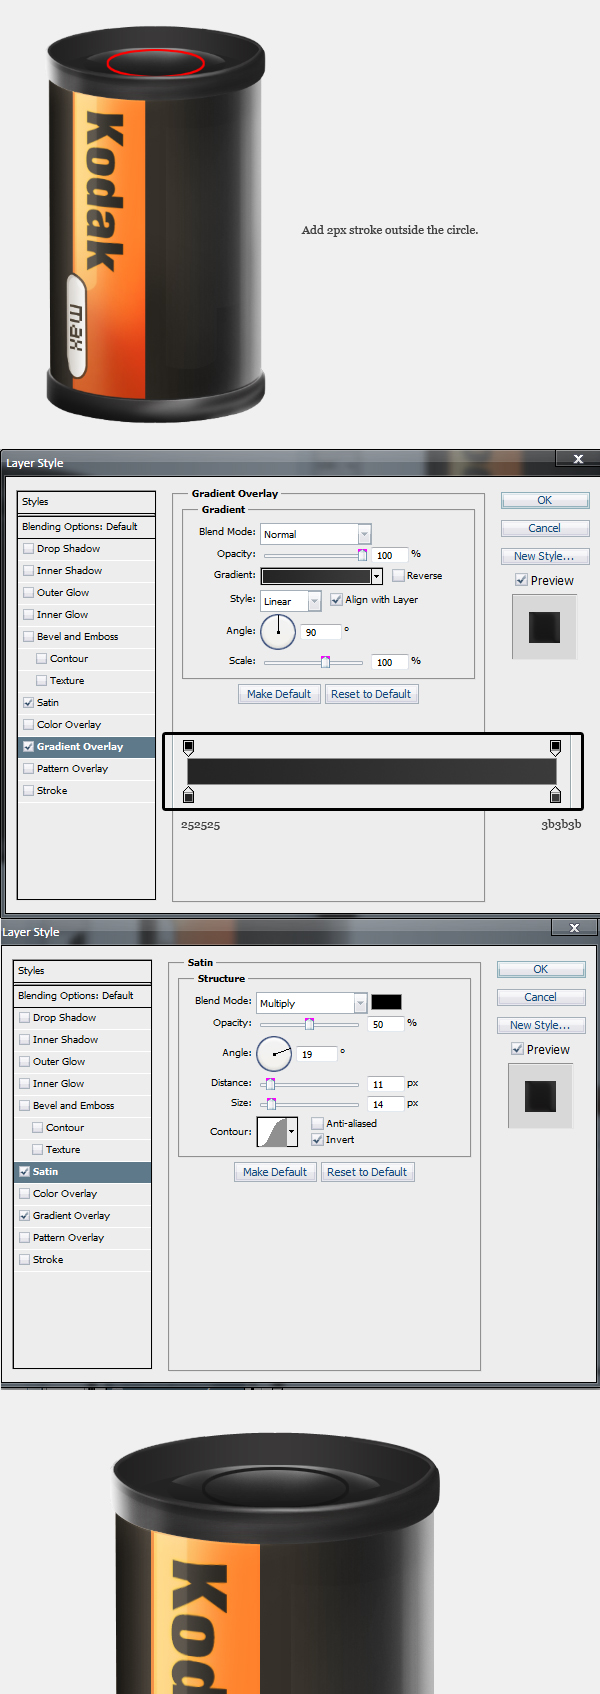Click the Satin Distance value field showing 11
Screen dimensions: 600x1694
pos(385,1084)
